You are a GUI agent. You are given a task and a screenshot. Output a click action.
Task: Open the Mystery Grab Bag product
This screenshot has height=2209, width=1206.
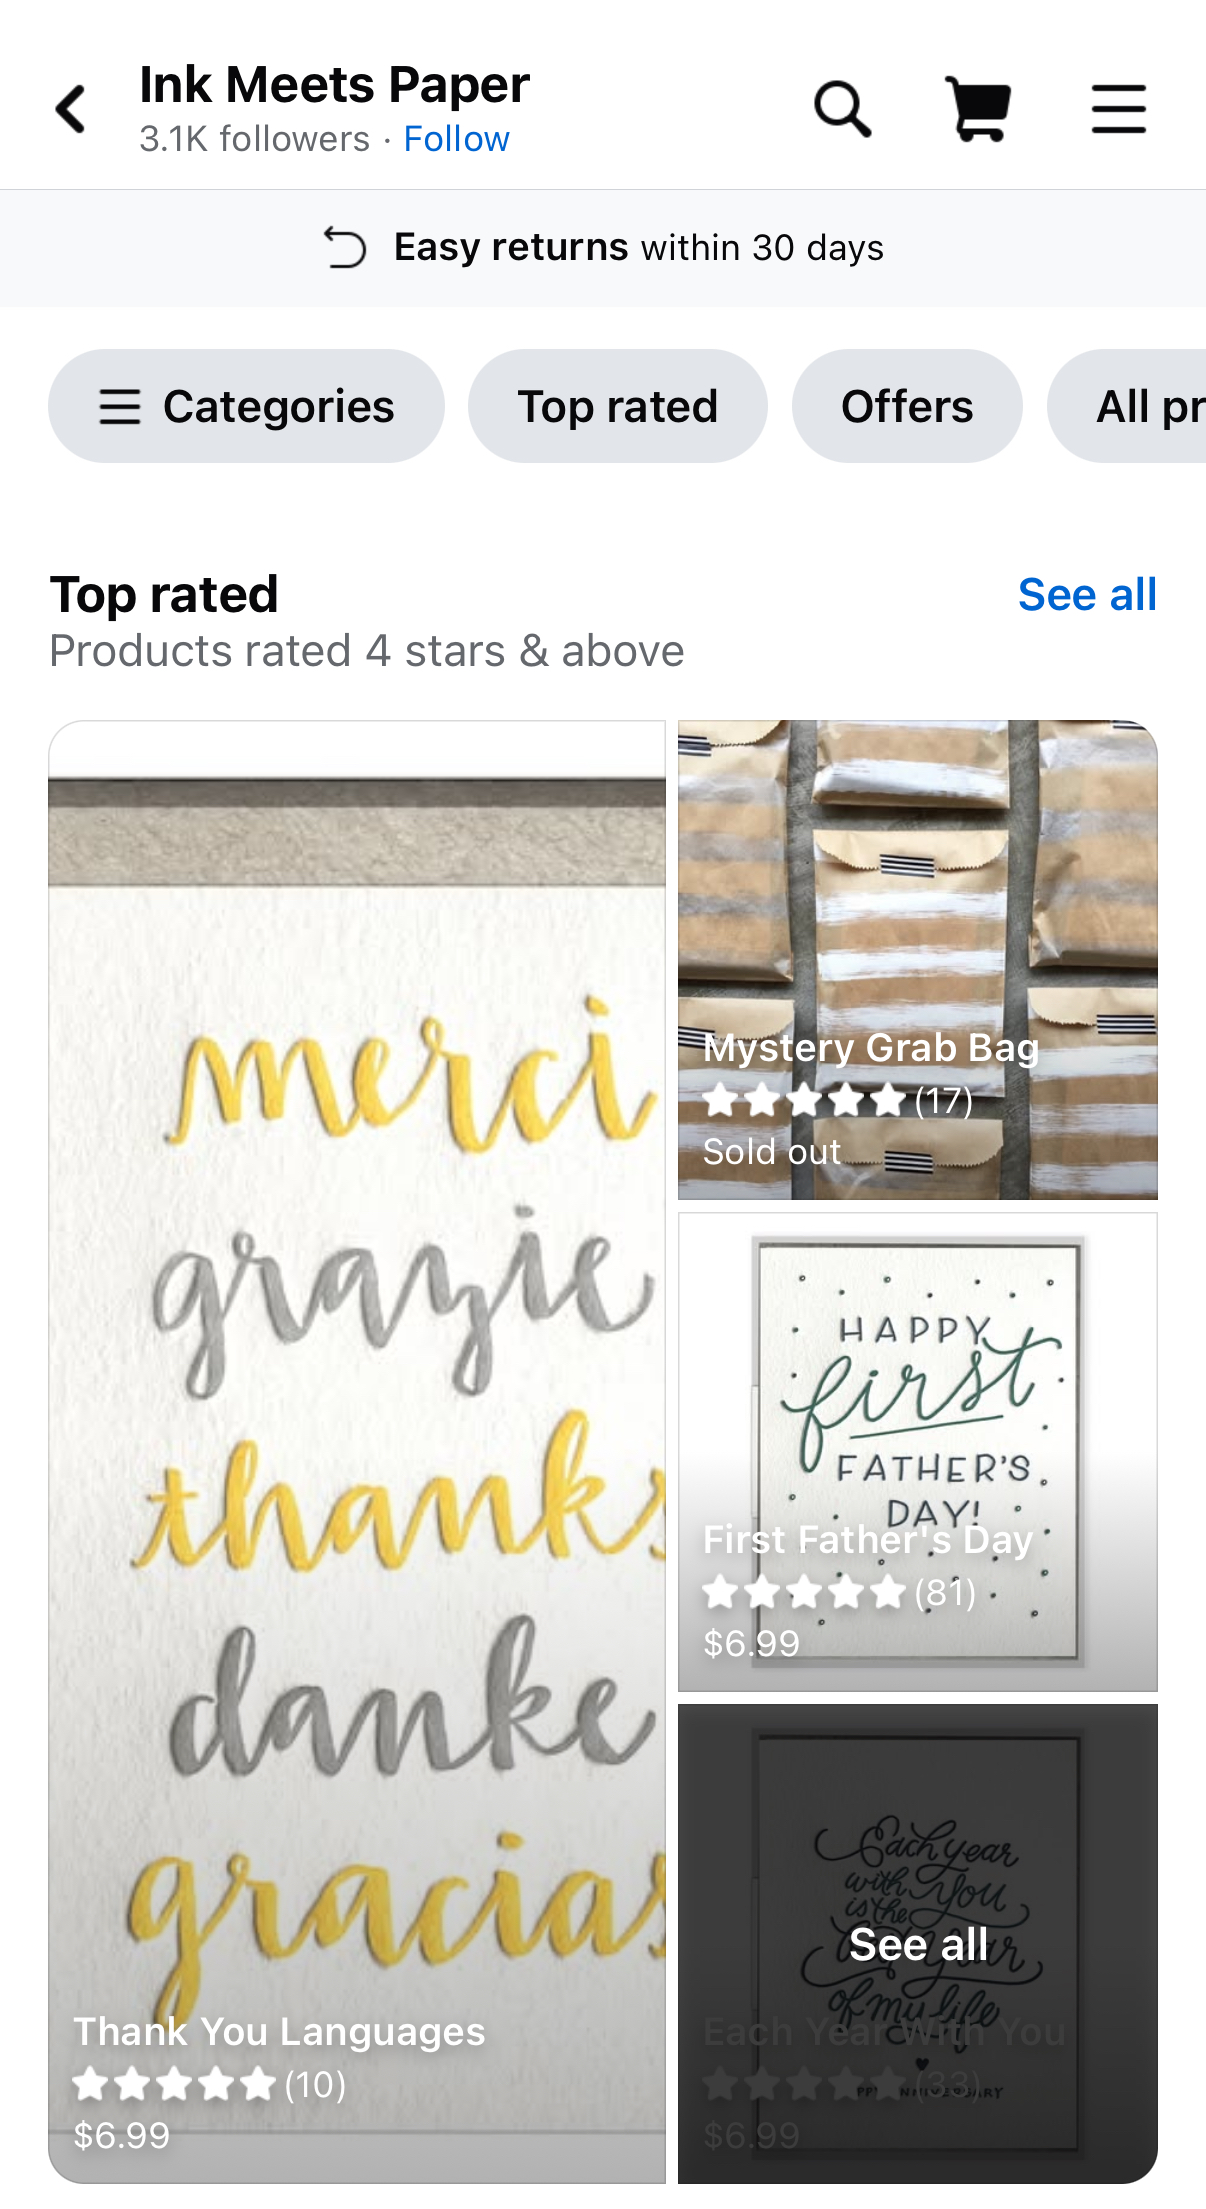pyautogui.click(x=917, y=959)
